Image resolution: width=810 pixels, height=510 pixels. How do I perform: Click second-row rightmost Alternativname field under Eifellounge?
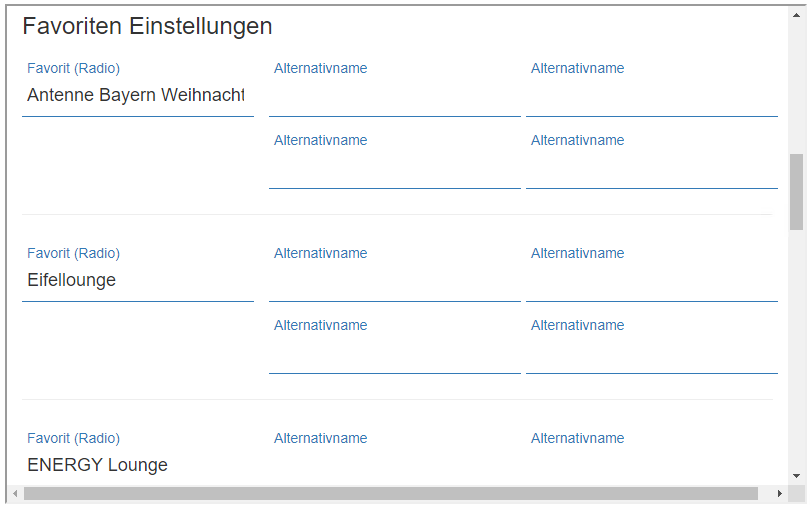(x=651, y=355)
